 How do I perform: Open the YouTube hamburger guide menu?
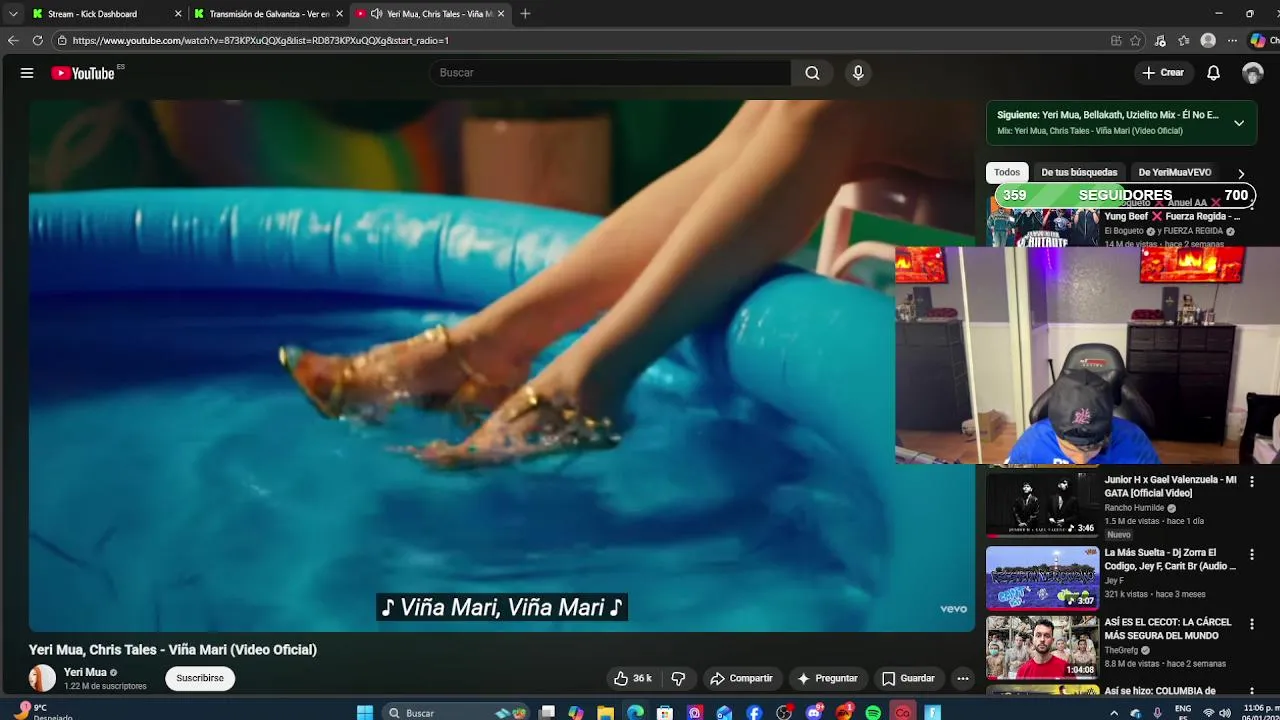coord(27,73)
